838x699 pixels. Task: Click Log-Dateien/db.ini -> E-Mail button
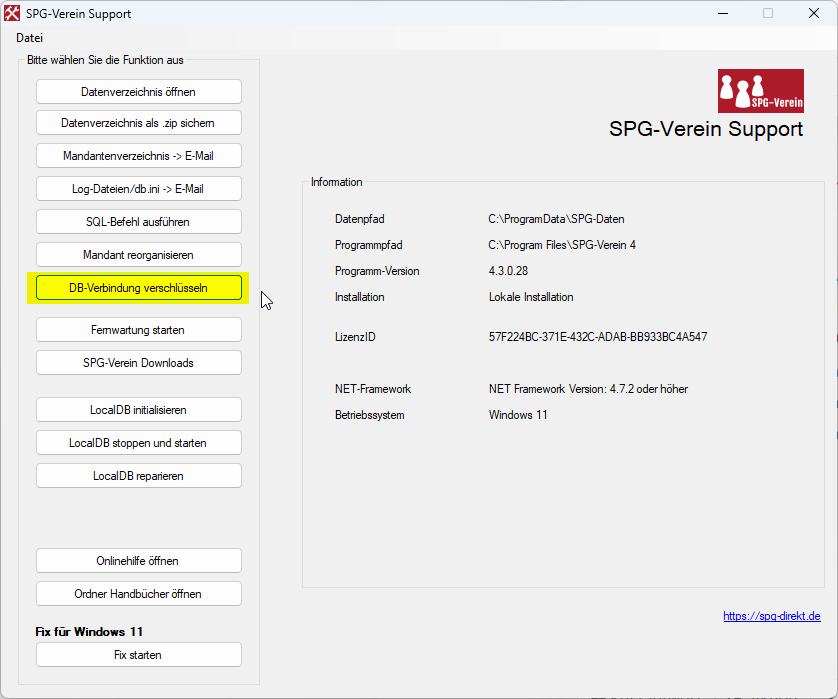pos(138,189)
